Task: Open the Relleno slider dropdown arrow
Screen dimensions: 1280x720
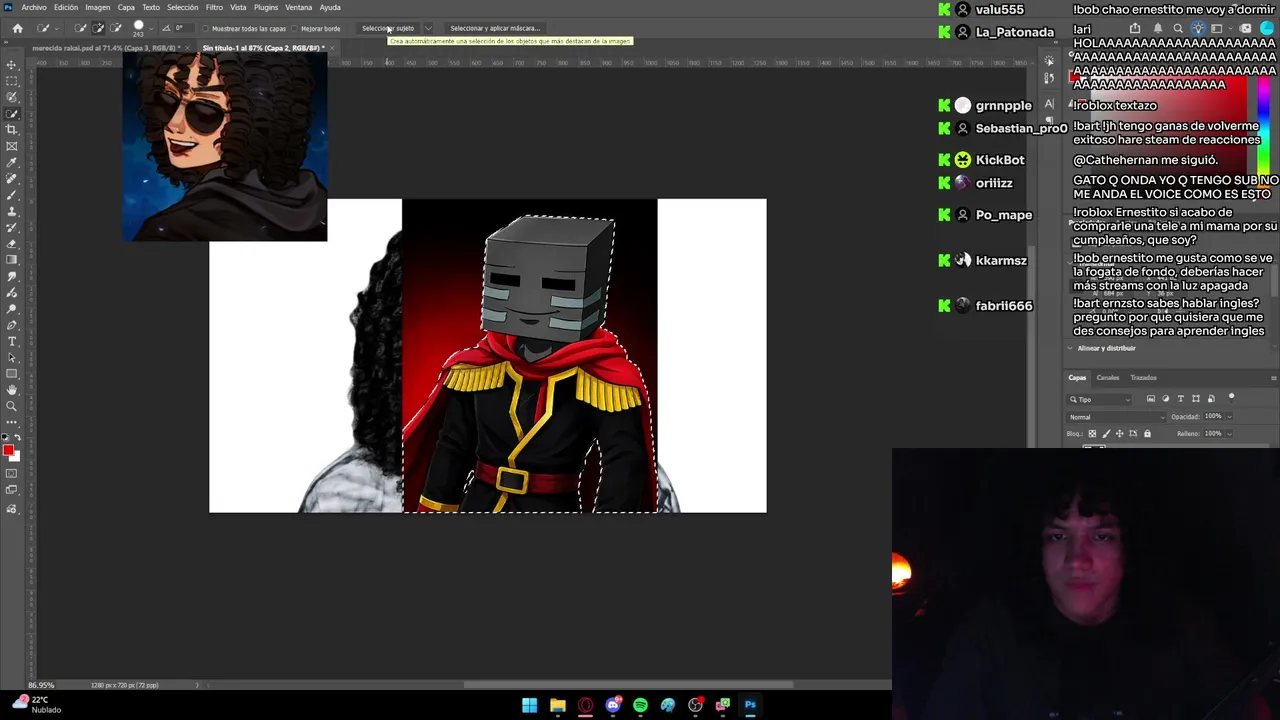Action: 1229,434
